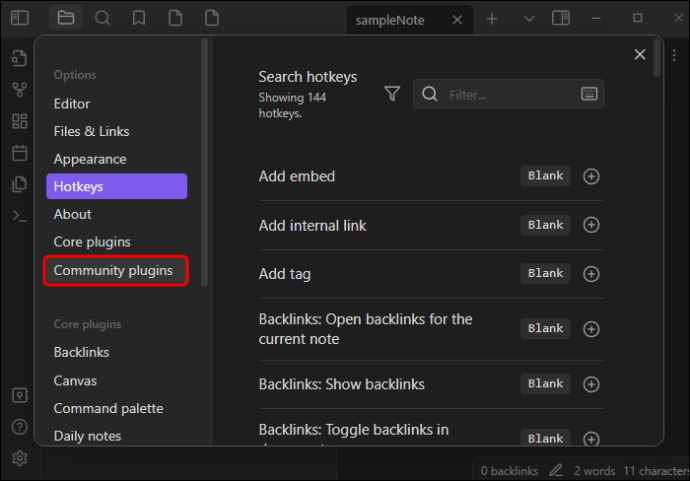Click Blank label for Open backlinks for current note
690x481 pixels.
coord(545,328)
